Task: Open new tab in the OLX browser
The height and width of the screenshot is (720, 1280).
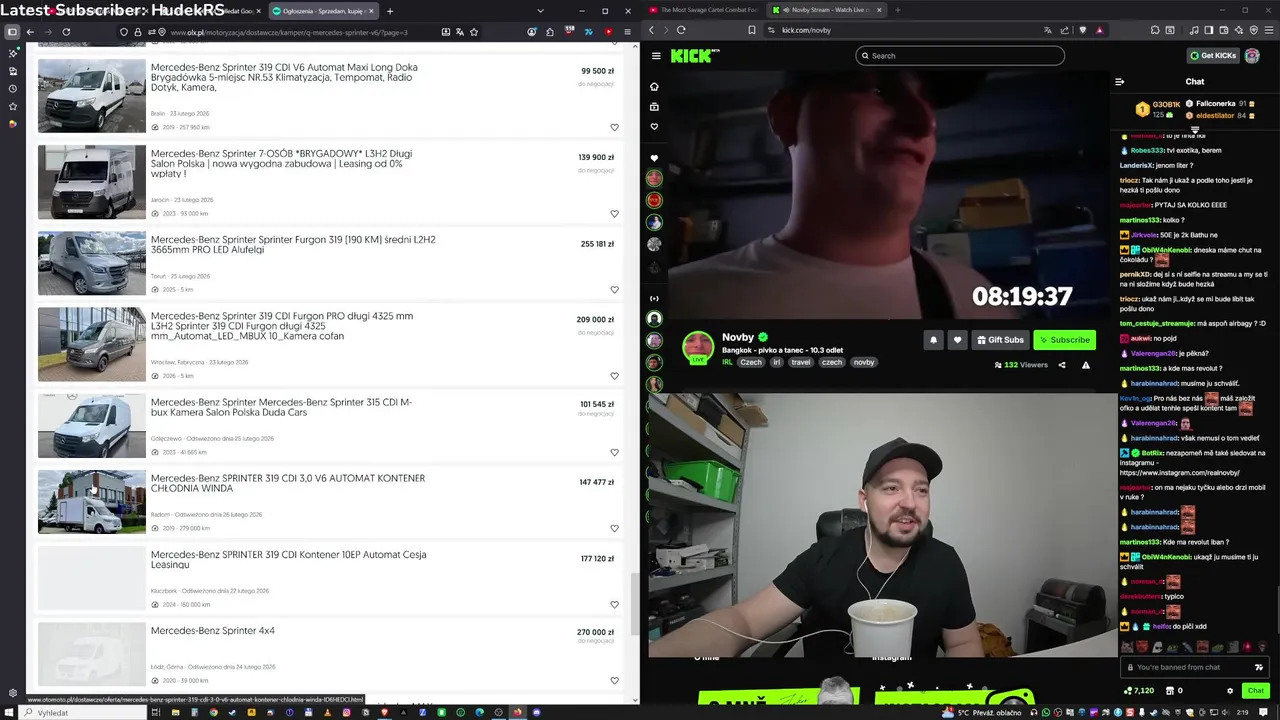Action: point(389,11)
